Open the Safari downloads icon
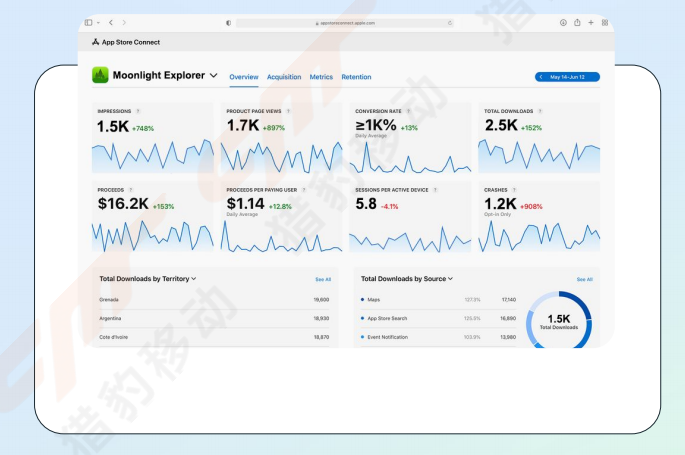The image size is (685, 455). 563,22
